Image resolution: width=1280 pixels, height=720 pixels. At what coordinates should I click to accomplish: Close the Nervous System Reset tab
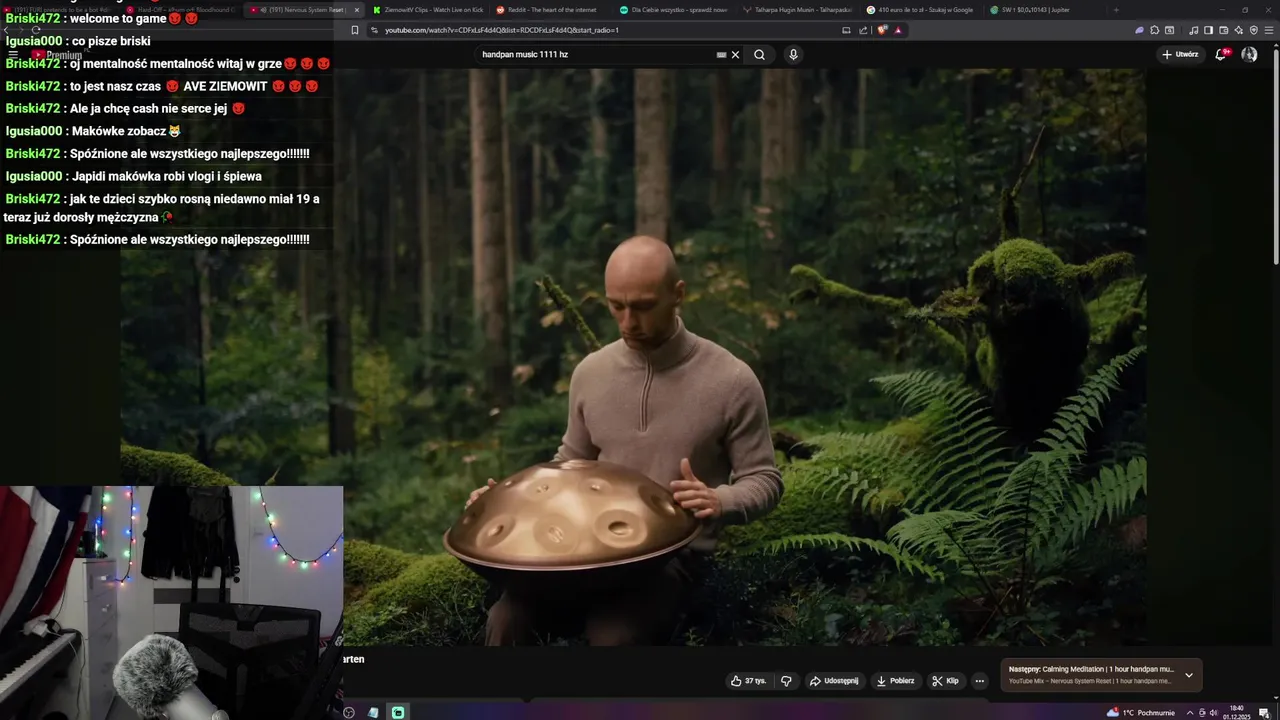(356, 10)
